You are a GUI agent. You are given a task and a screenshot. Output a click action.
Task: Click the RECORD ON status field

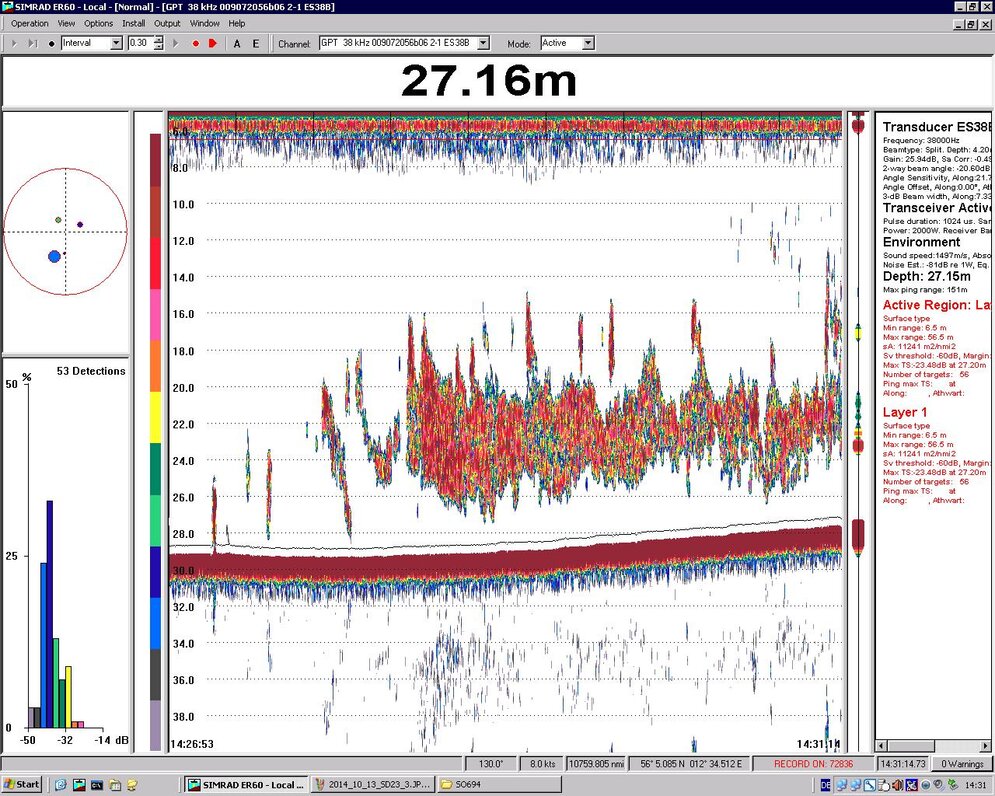(x=812, y=764)
